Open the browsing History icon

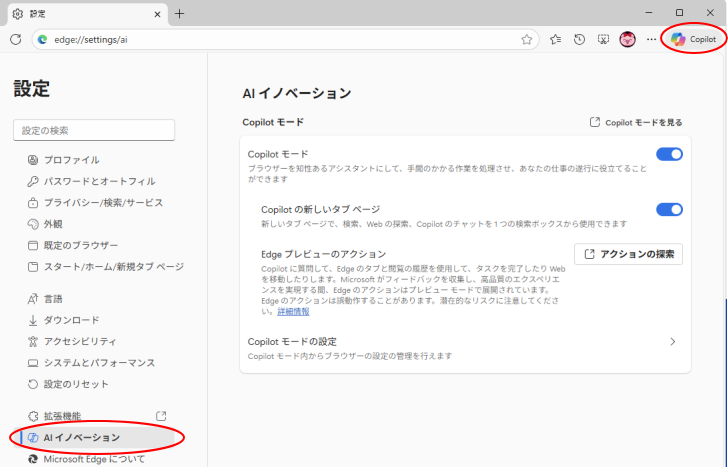tap(579, 39)
